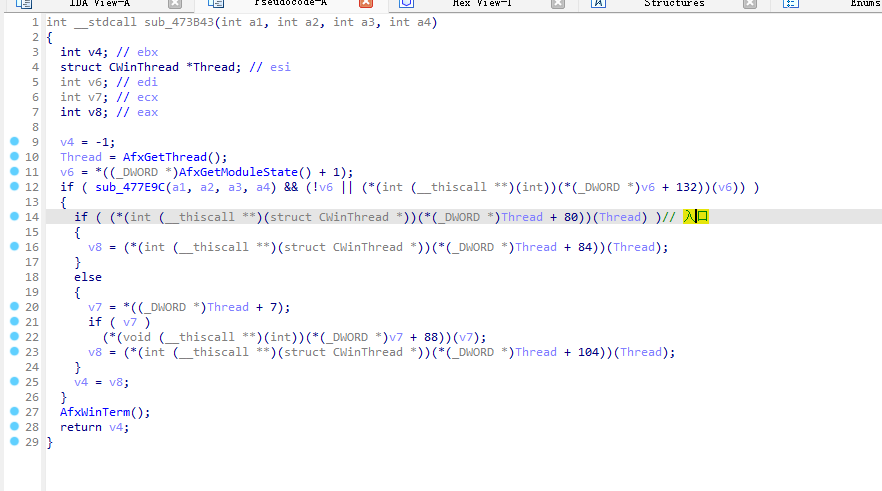Select offset 104 on line 23
This screenshot has width=882, height=491.
point(588,352)
